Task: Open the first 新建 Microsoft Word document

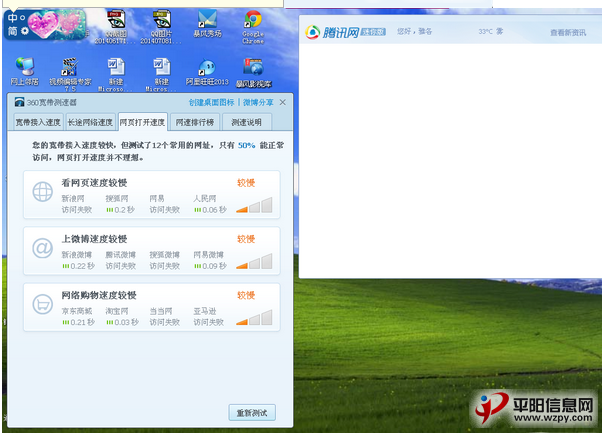Action: 115,74
